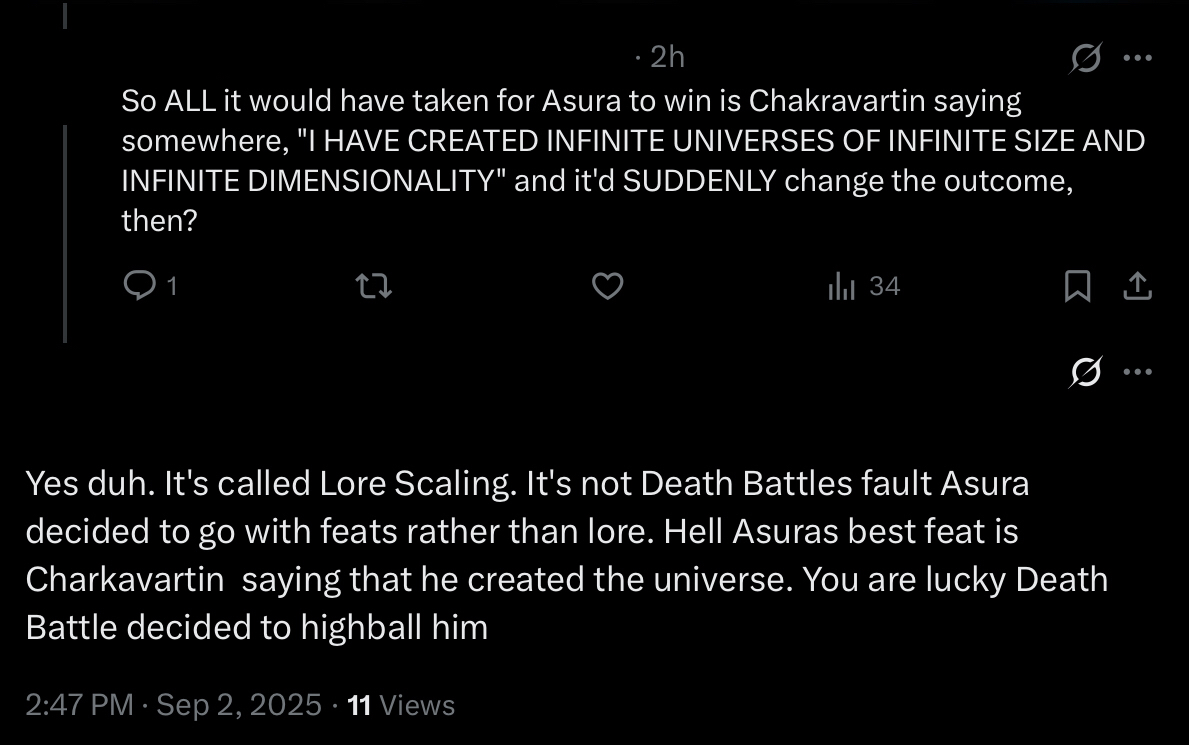Click the 2:47 PM Sep 2, 2025 timestamp
Viewport: 1189px width, 745px height.
click(174, 705)
